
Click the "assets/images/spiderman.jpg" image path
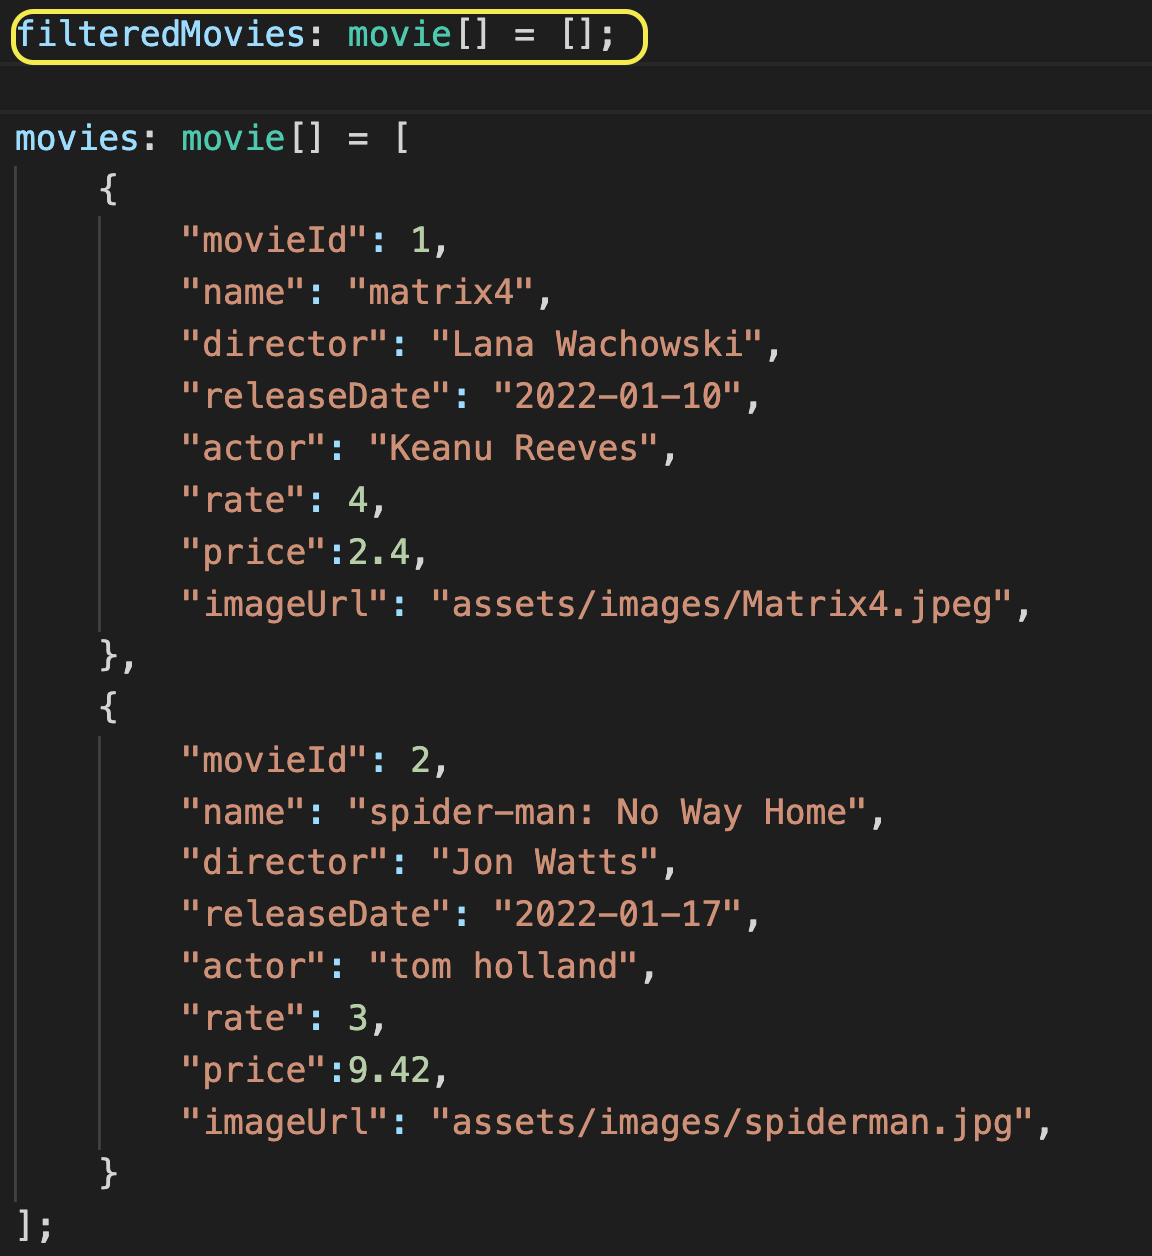tap(732, 1122)
